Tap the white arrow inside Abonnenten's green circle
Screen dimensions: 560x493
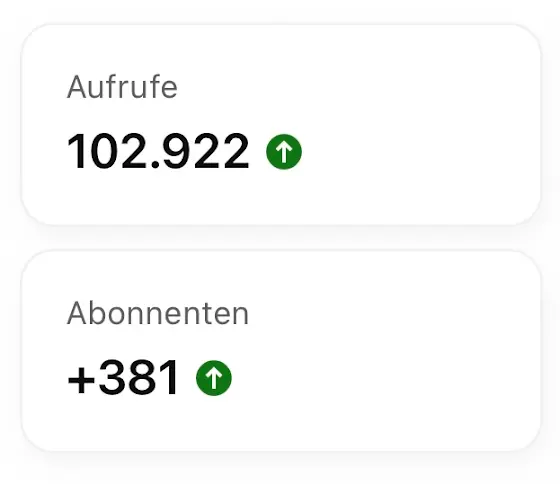pos(214,378)
